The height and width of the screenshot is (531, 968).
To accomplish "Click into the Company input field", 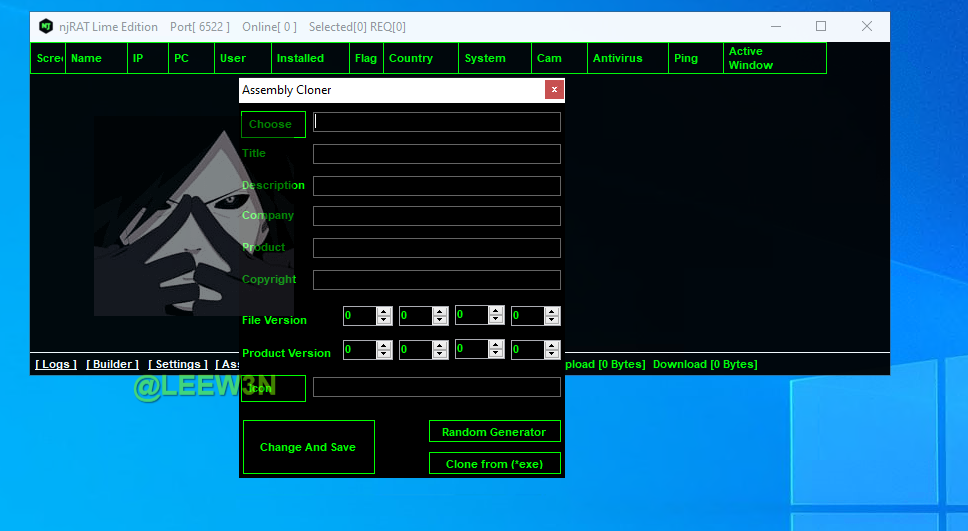I will (x=436, y=216).
